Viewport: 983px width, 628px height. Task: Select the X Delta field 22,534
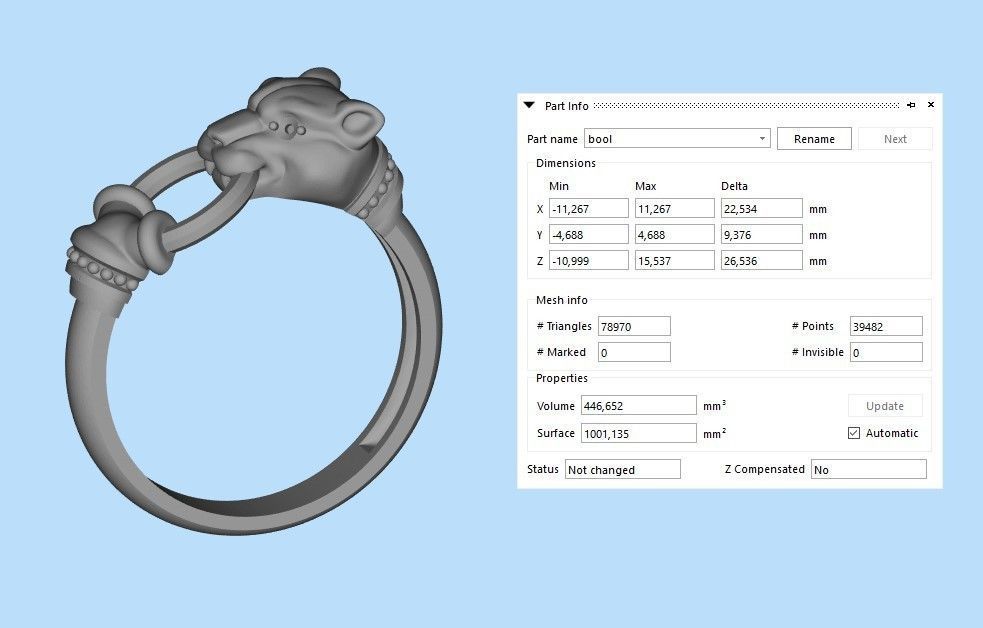tap(761, 209)
